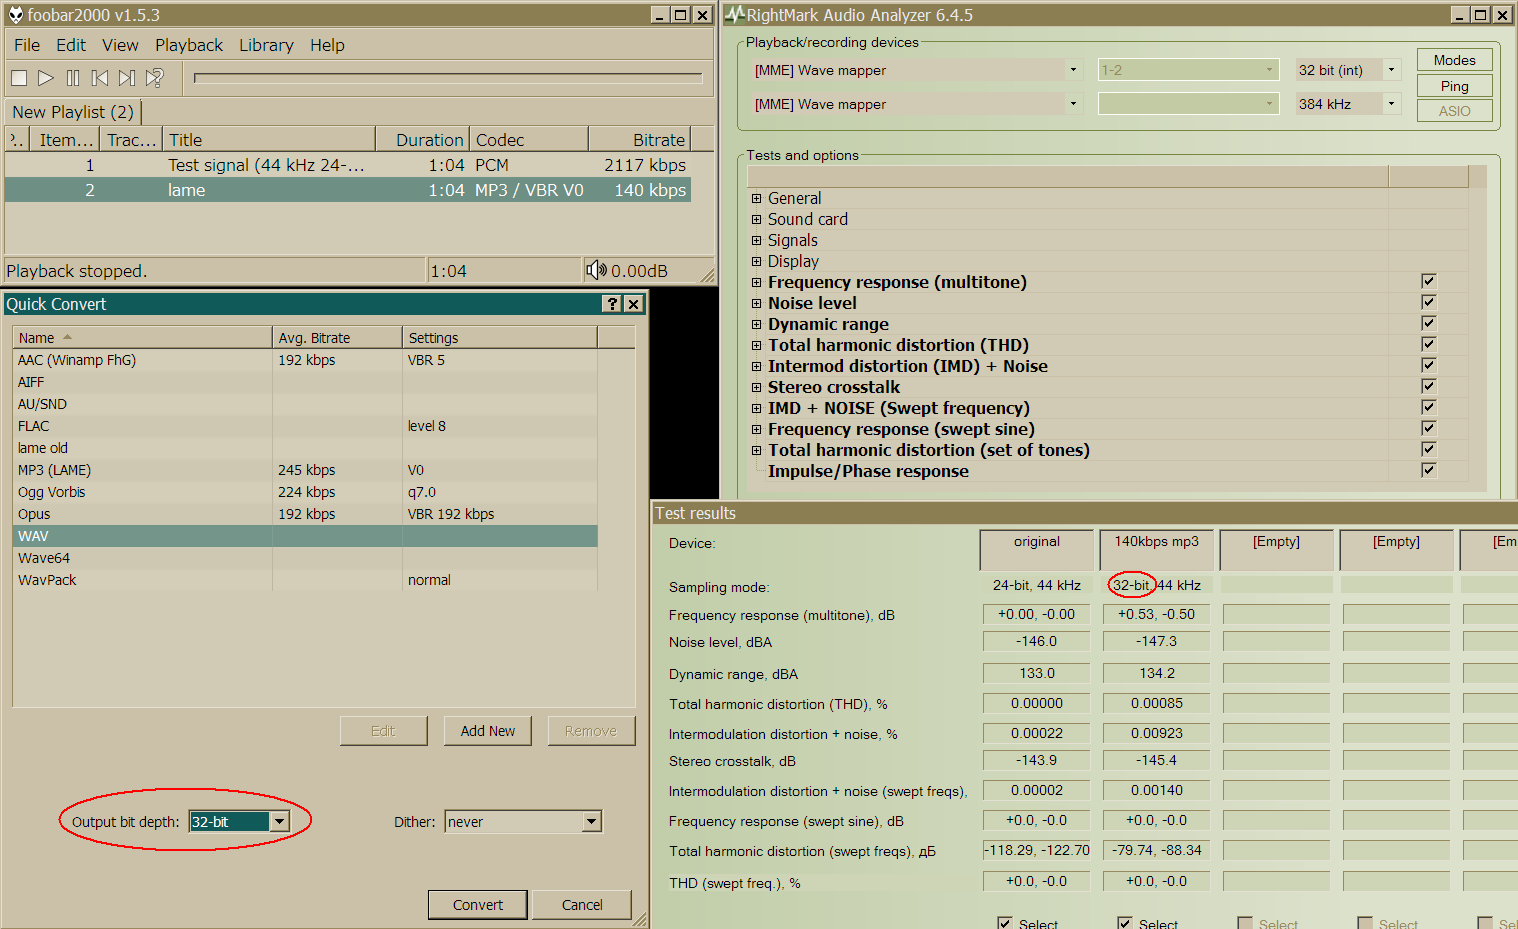The width and height of the screenshot is (1518, 929).
Task: Uncheck the Dynamic range test
Action: click(x=1428, y=323)
